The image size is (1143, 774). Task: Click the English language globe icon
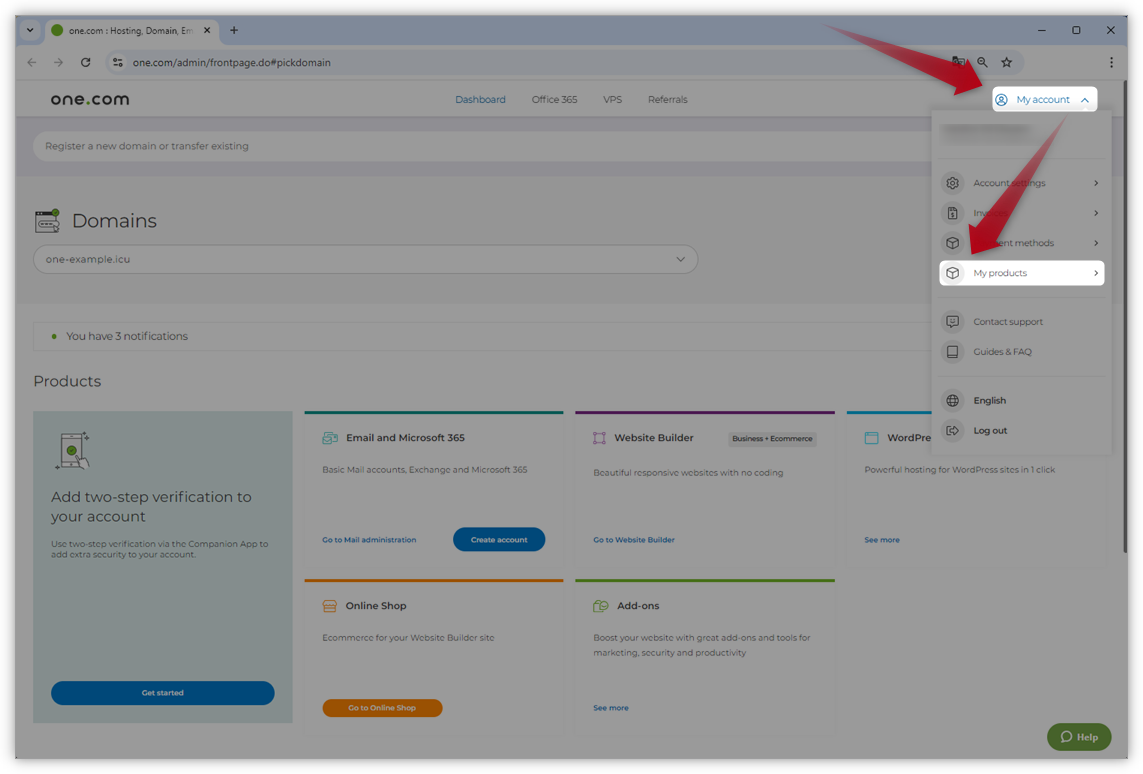point(953,401)
